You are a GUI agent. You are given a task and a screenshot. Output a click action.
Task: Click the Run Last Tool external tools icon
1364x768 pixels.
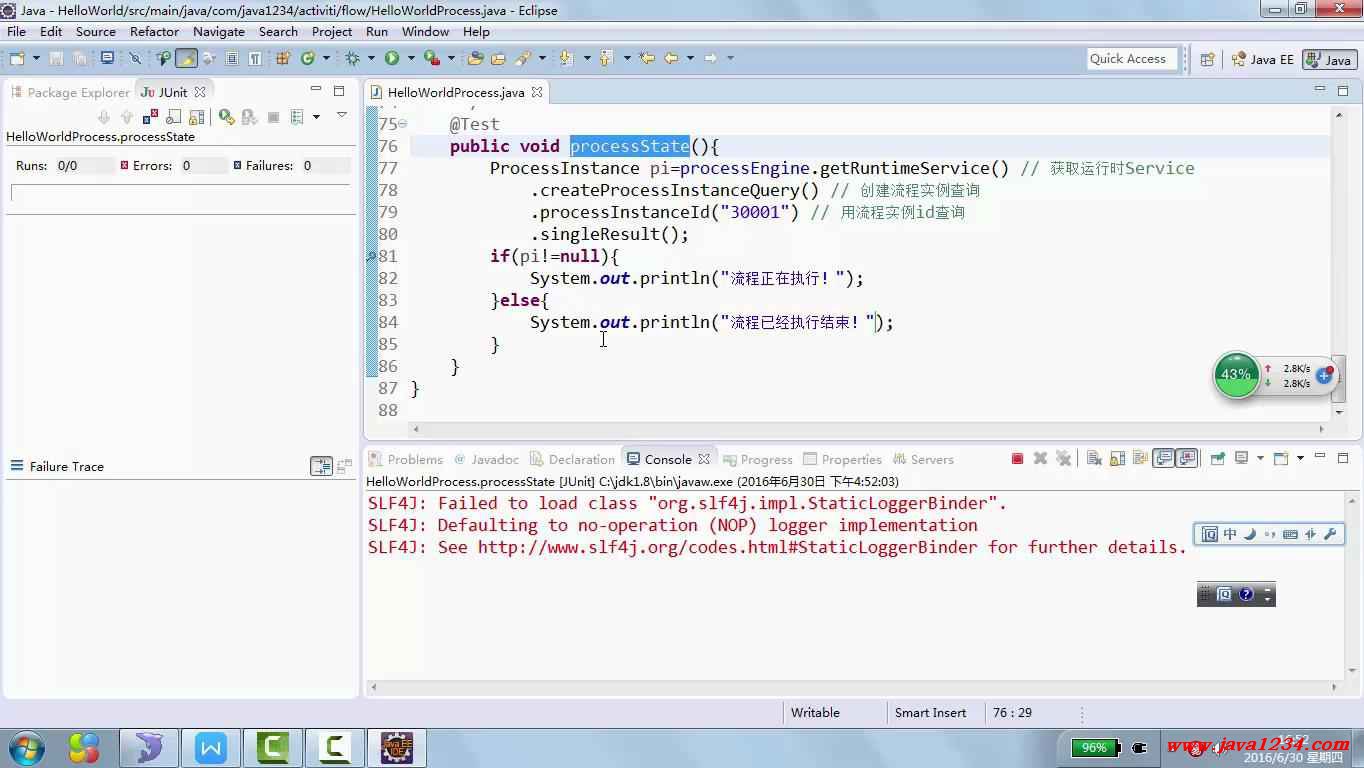point(432,58)
